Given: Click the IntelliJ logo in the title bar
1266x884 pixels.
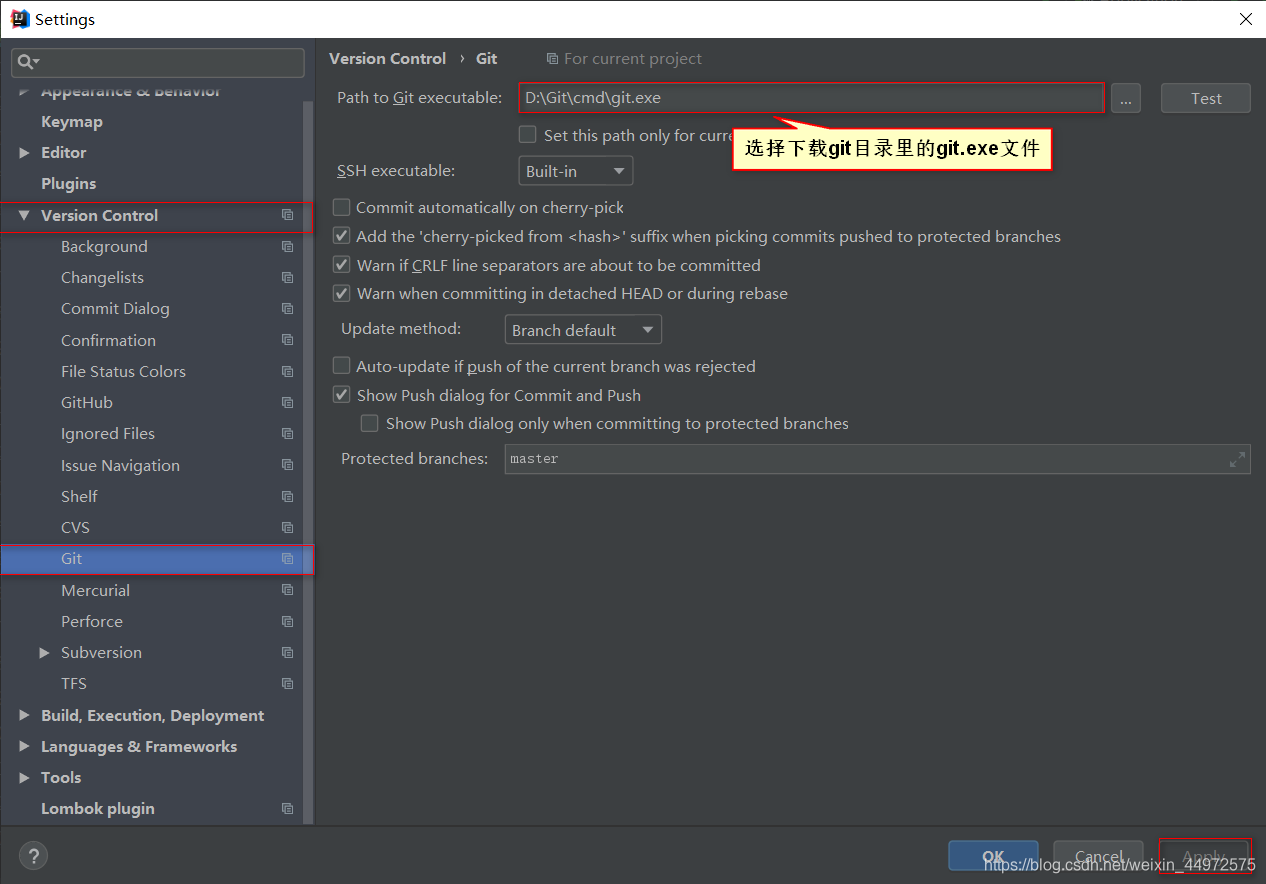Looking at the screenshot, I should (19, 19).
